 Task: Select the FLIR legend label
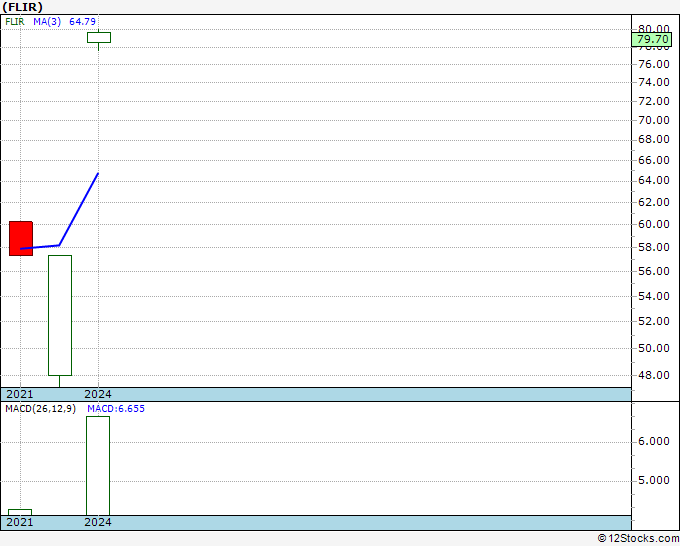pos(15,21)
